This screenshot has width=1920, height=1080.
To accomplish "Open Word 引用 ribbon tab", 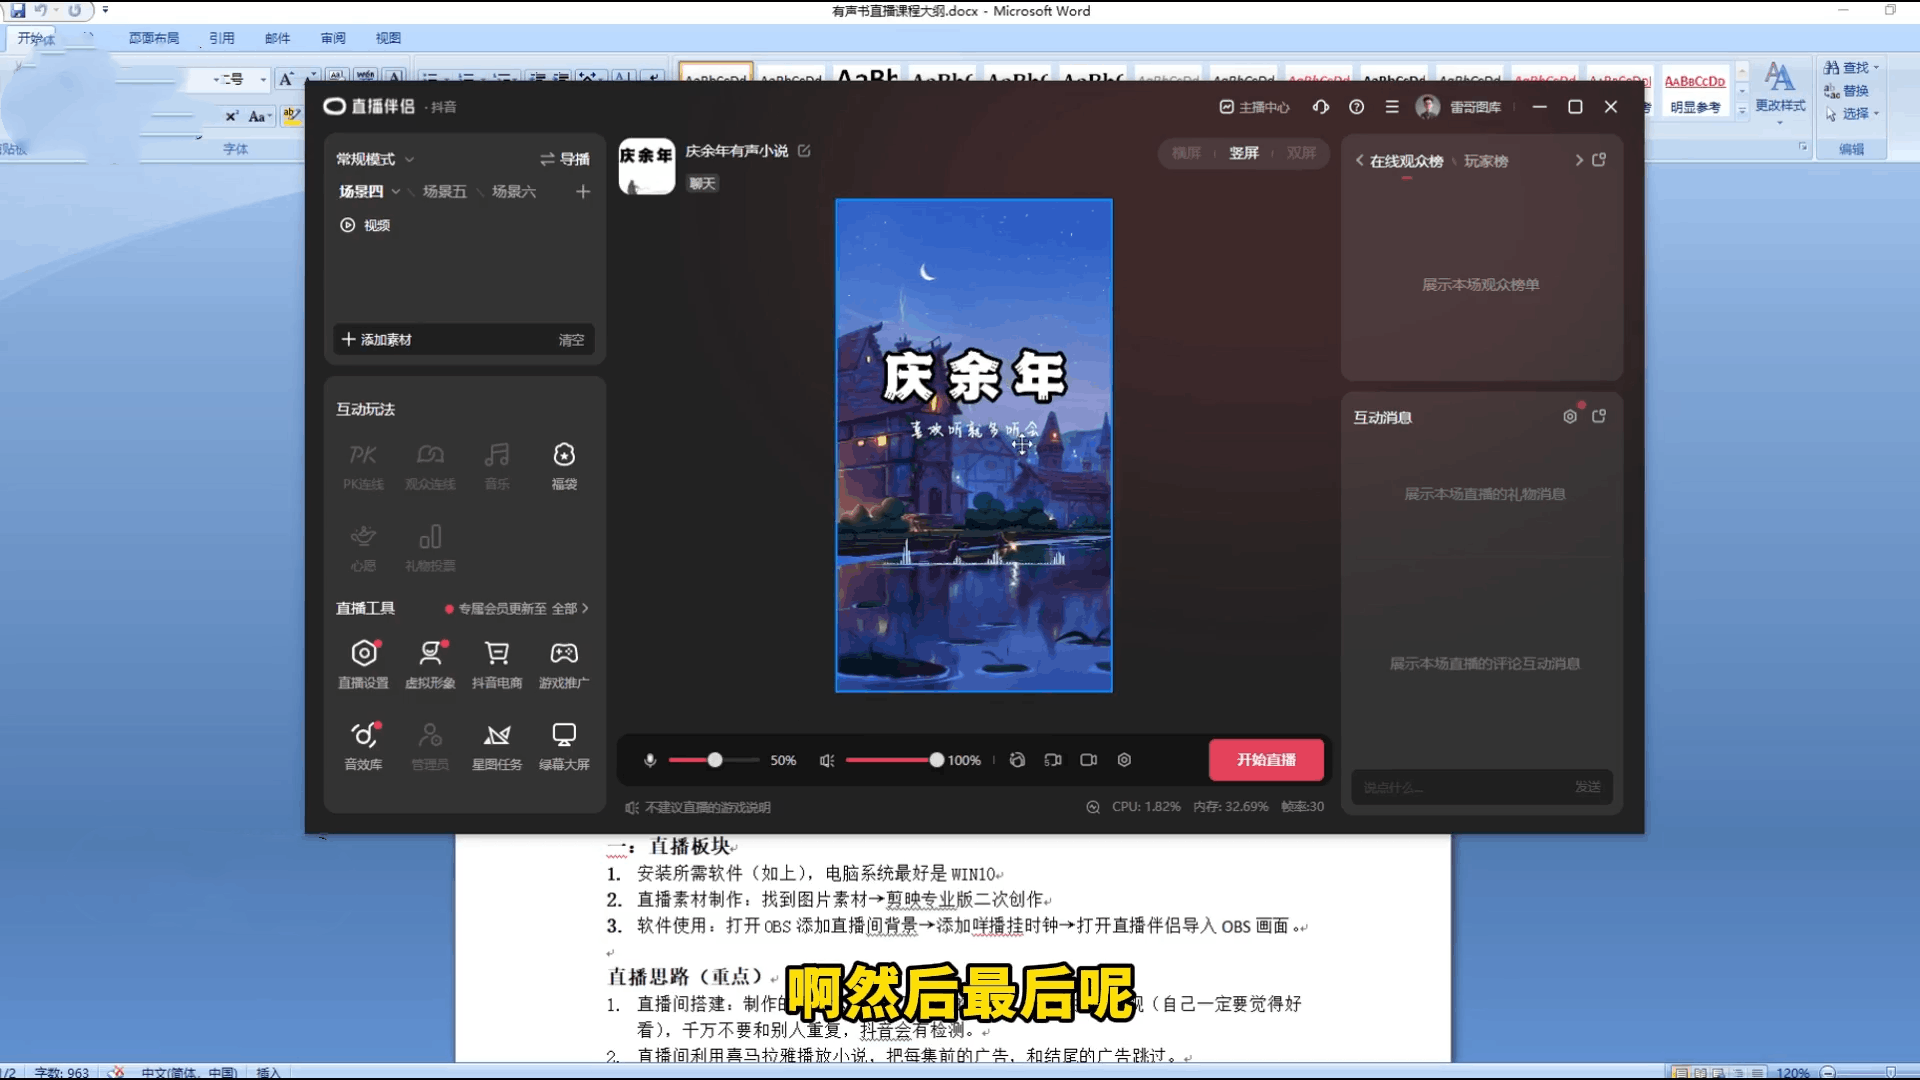I will click(222, 38).
